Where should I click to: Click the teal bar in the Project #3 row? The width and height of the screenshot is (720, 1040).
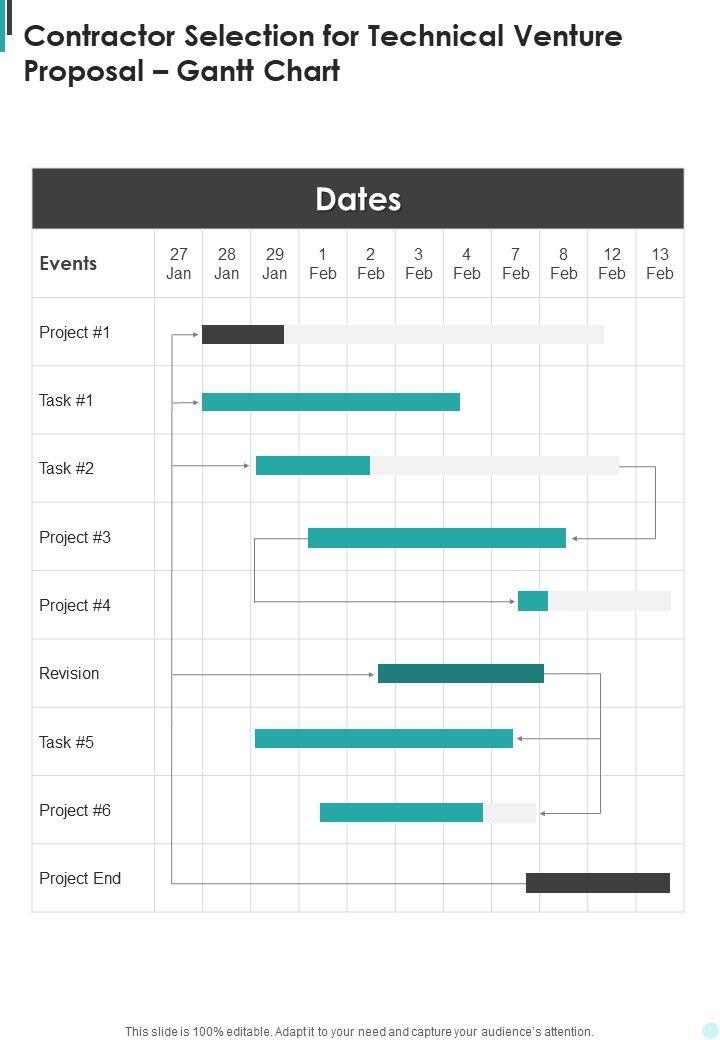click(437, 538)
